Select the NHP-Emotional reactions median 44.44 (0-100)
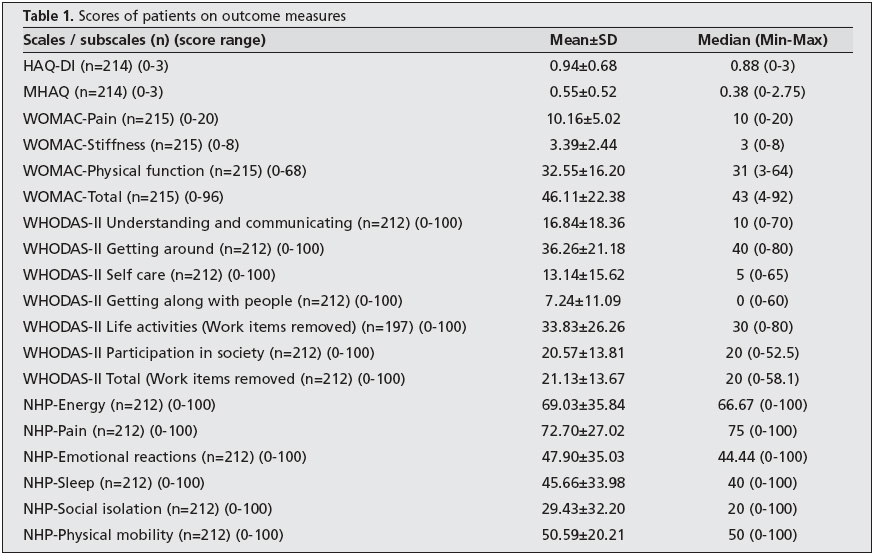 coord(762,457)
